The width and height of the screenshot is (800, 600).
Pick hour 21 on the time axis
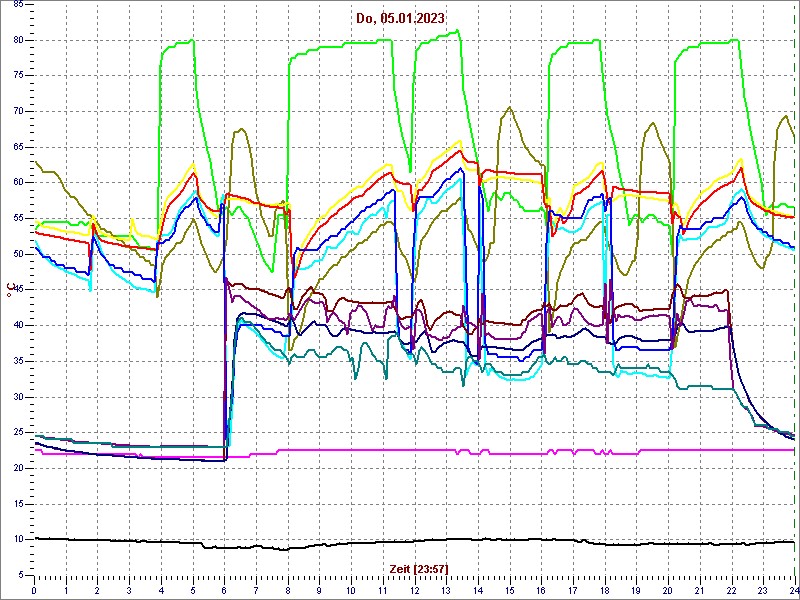point(699,590)
